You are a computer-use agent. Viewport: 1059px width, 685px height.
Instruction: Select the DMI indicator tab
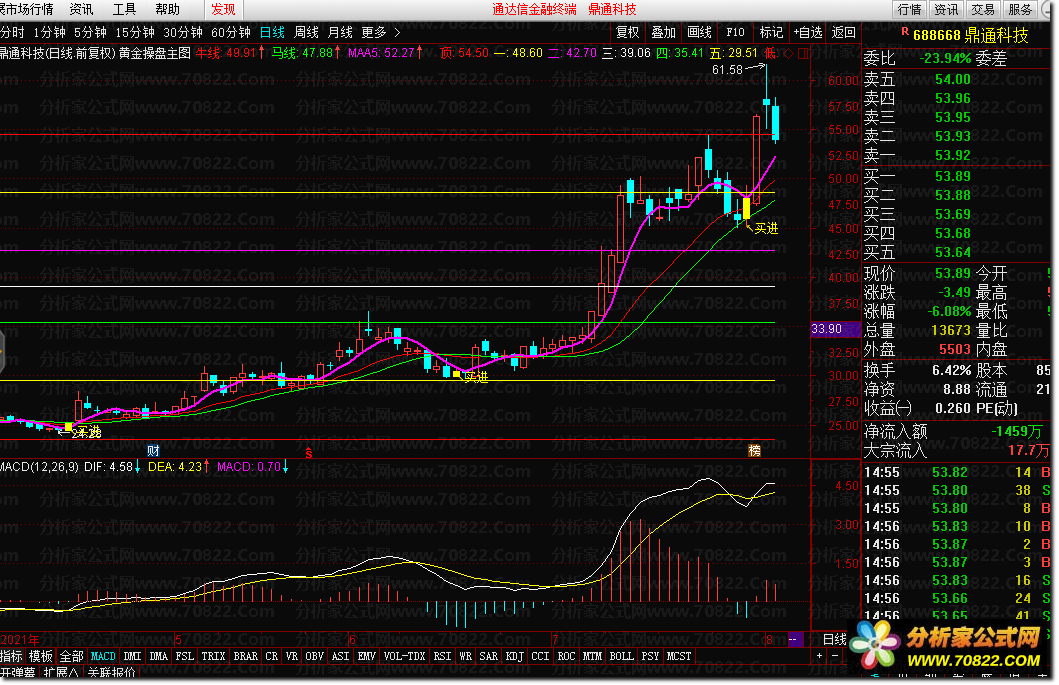click(132, 656)
